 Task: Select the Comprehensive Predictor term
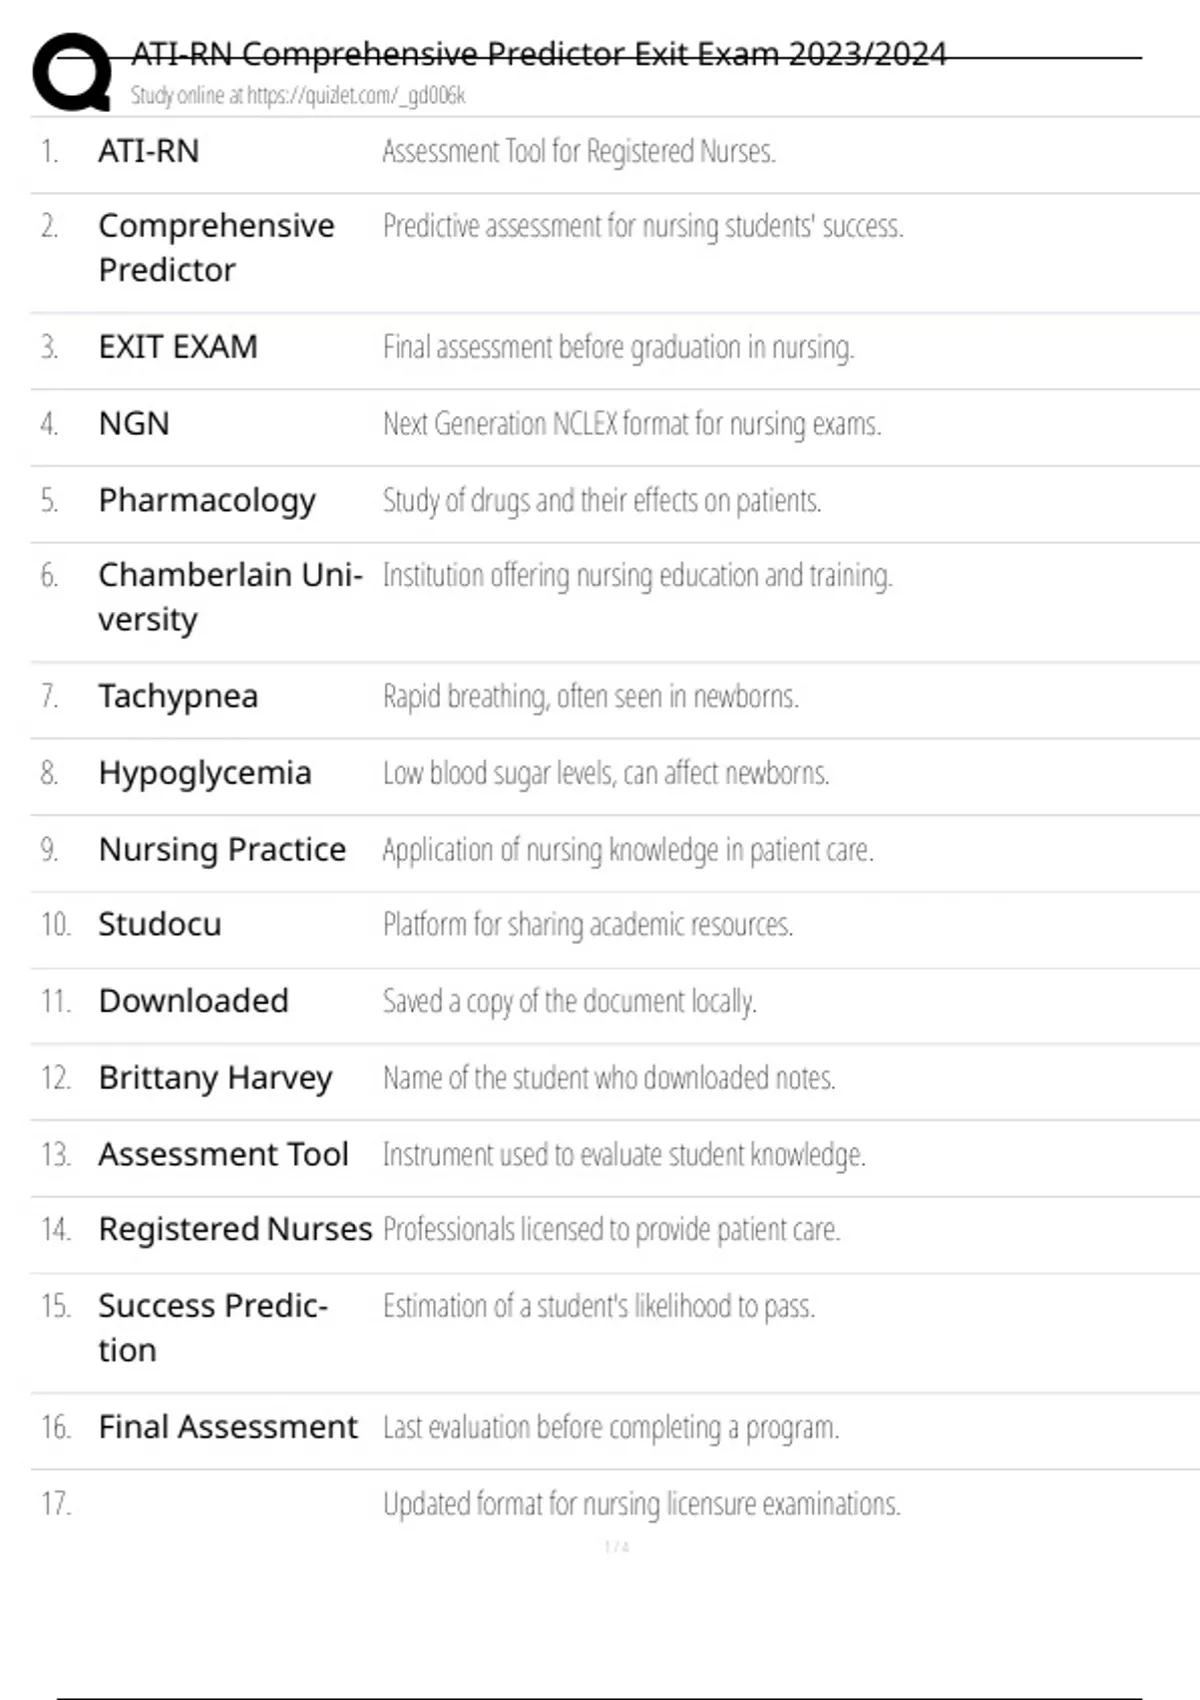coord(216,248)
